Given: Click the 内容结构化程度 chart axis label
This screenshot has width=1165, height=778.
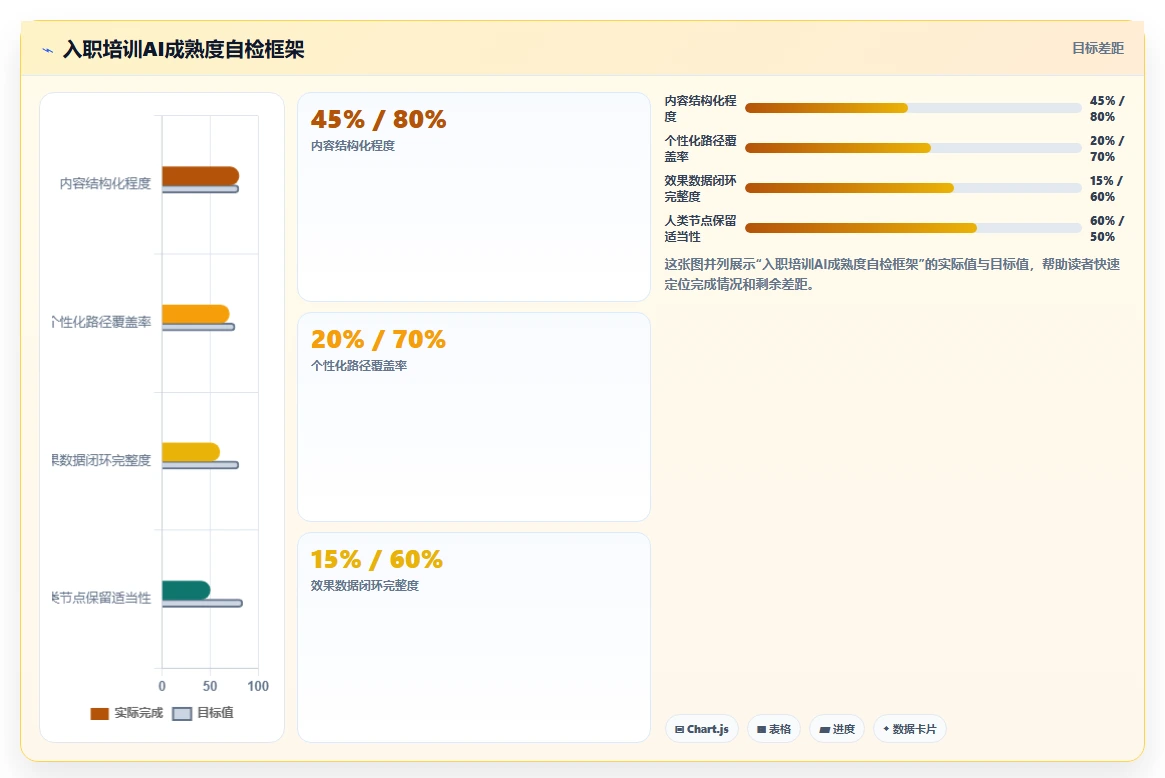Looking at the screenshot, I should point(105,184).
